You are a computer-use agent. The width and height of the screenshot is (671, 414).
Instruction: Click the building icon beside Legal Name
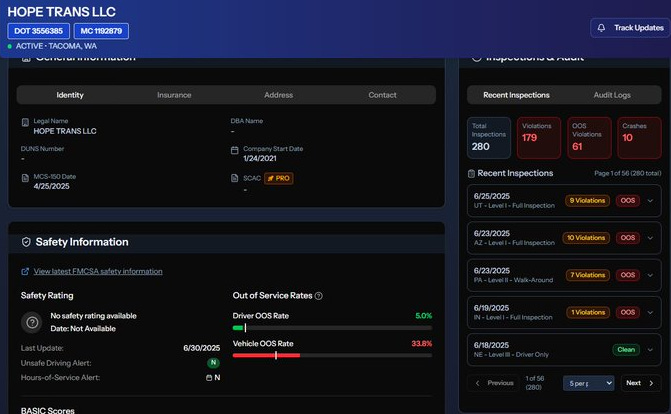25,122
